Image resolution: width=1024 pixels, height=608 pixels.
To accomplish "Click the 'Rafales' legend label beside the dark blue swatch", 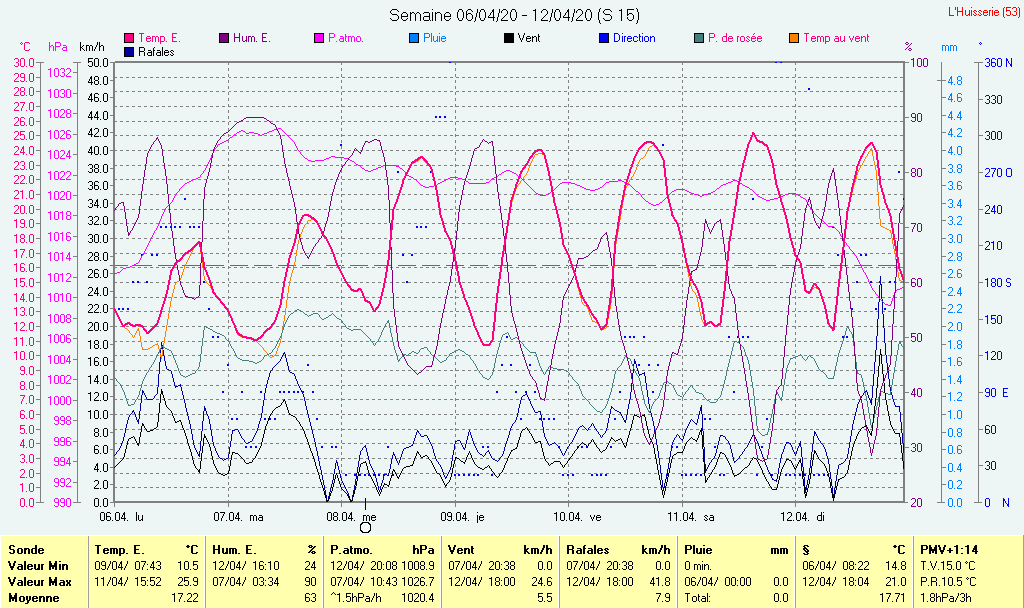I will [156, 52].
